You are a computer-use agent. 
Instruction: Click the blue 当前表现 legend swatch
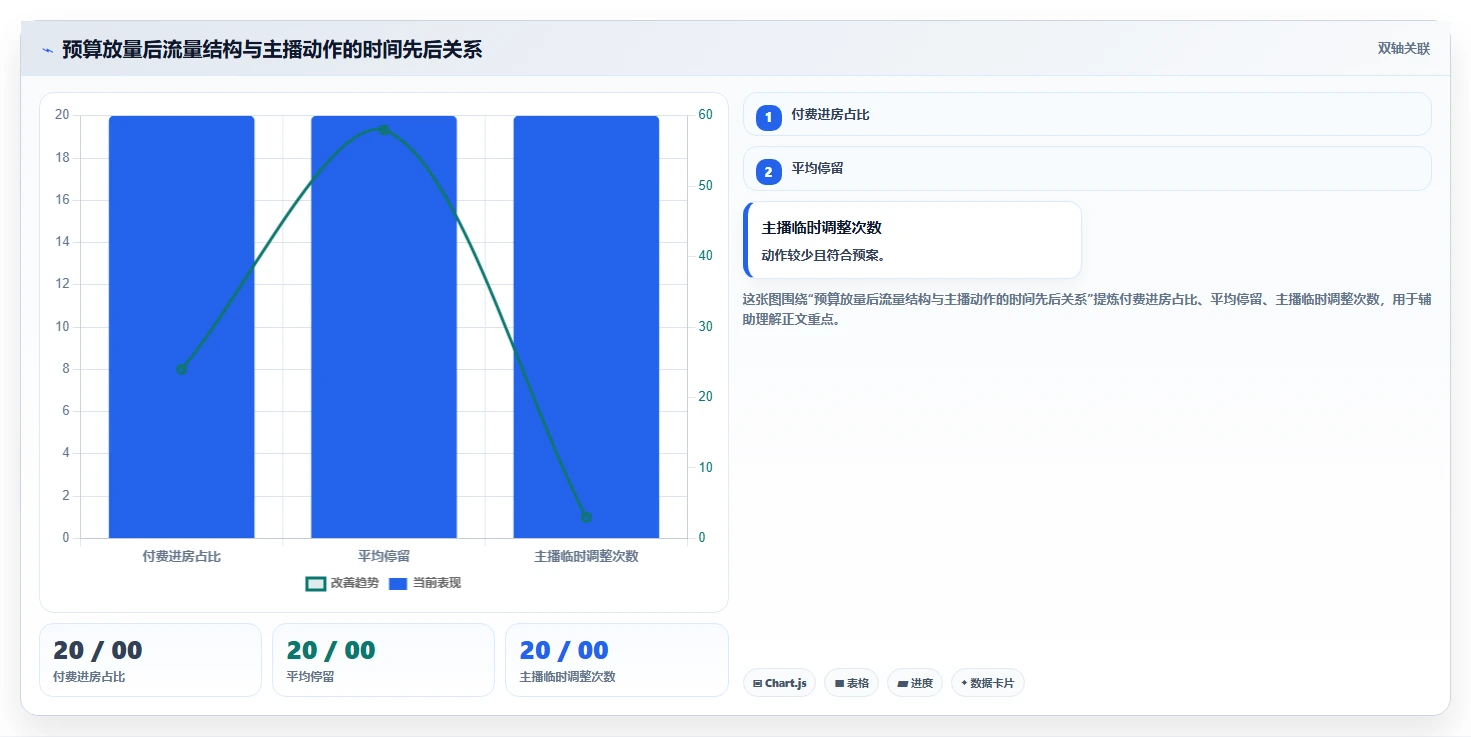coord(398,584)
